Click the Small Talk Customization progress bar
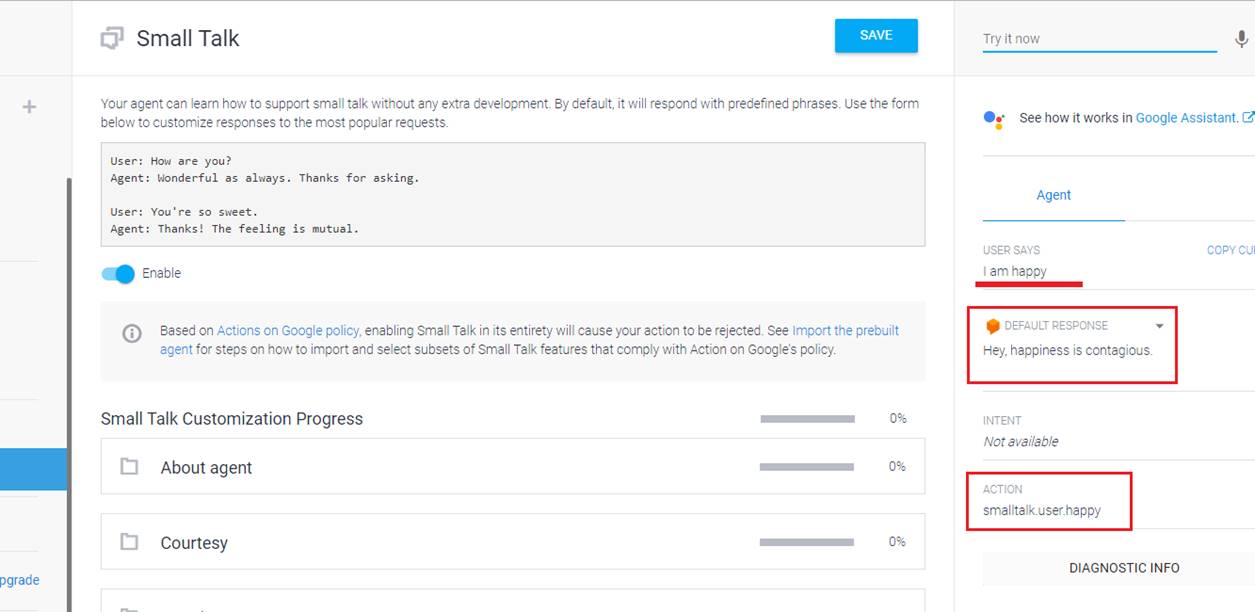1255x612 pixels. coord(807,419)
